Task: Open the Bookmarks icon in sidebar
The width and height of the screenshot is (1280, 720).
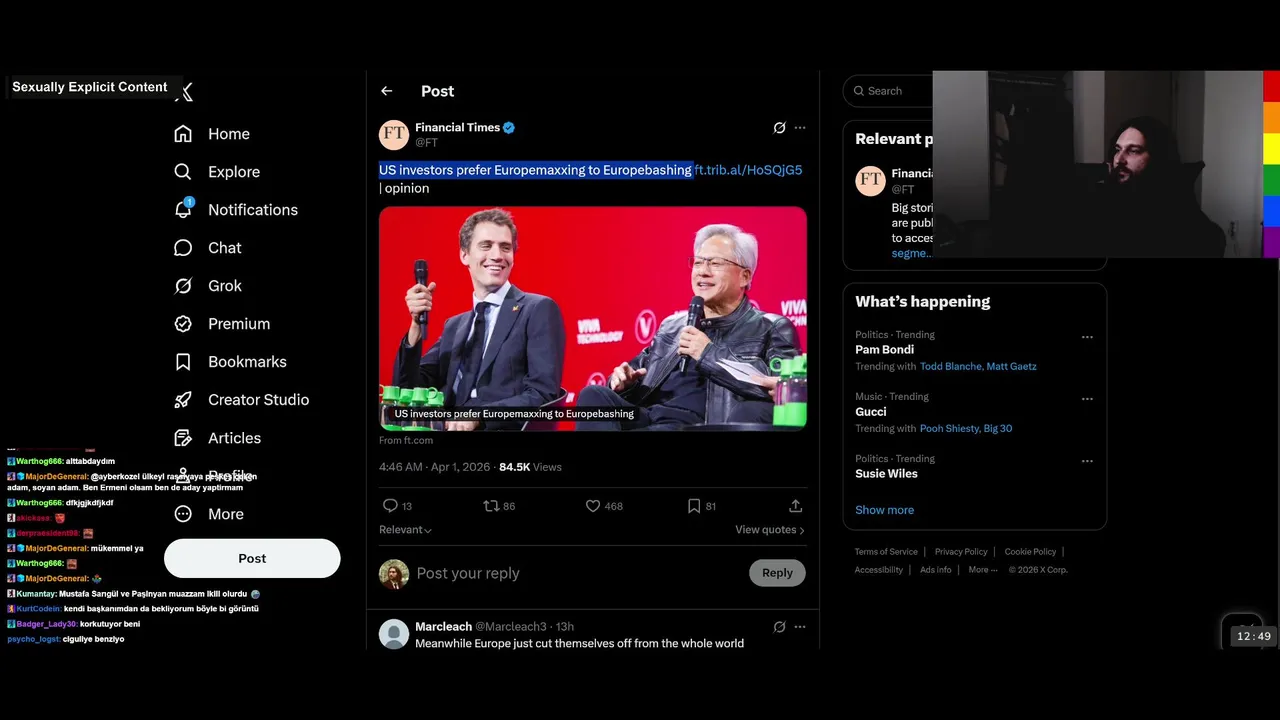Action: tap(183, 362)
